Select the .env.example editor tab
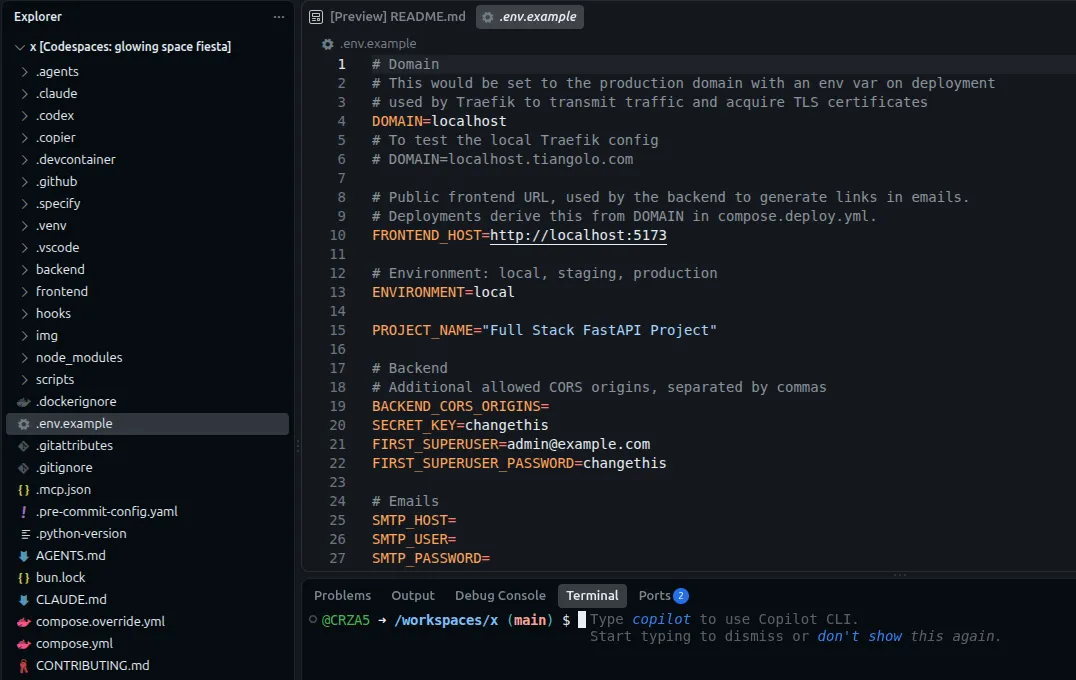This screenshot has height=680, width=1076. click(x=530, y=16)
